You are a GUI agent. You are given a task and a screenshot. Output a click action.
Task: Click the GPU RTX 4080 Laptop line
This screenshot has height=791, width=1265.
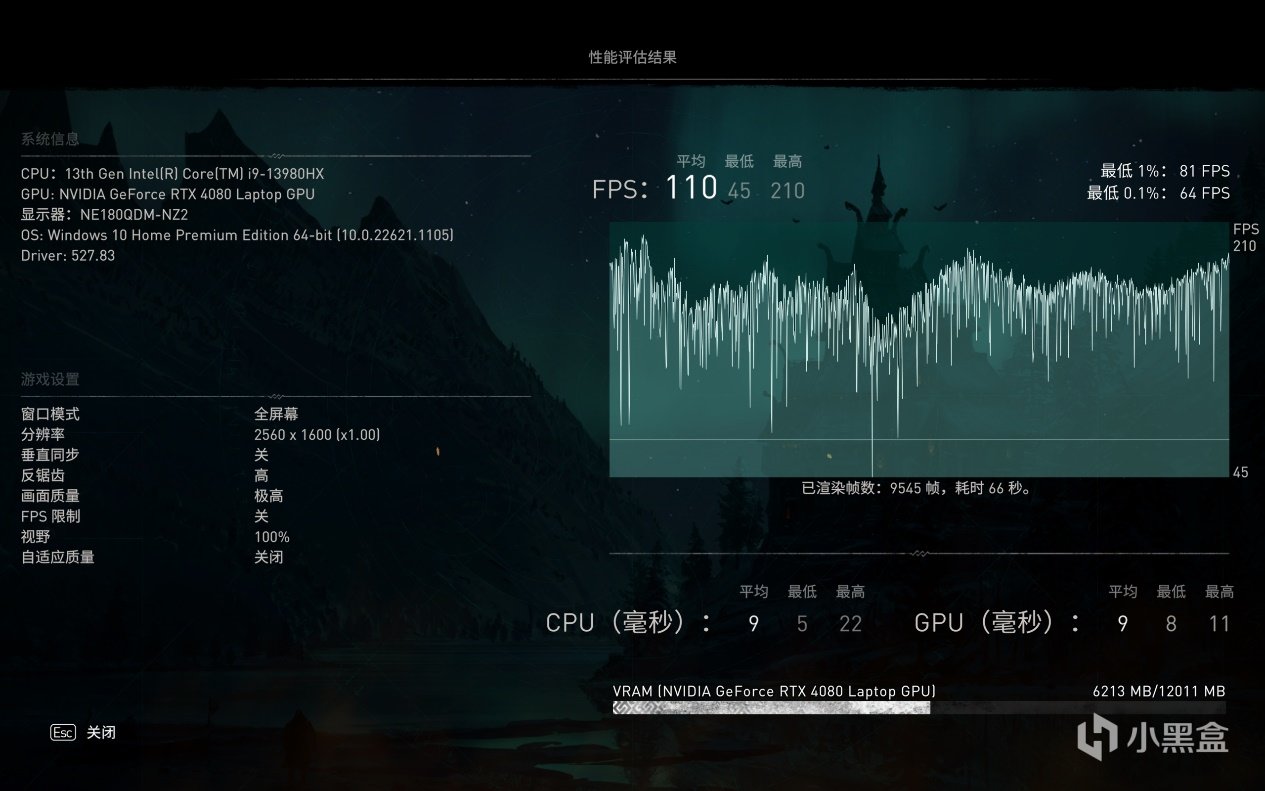[x=168, y=194]
